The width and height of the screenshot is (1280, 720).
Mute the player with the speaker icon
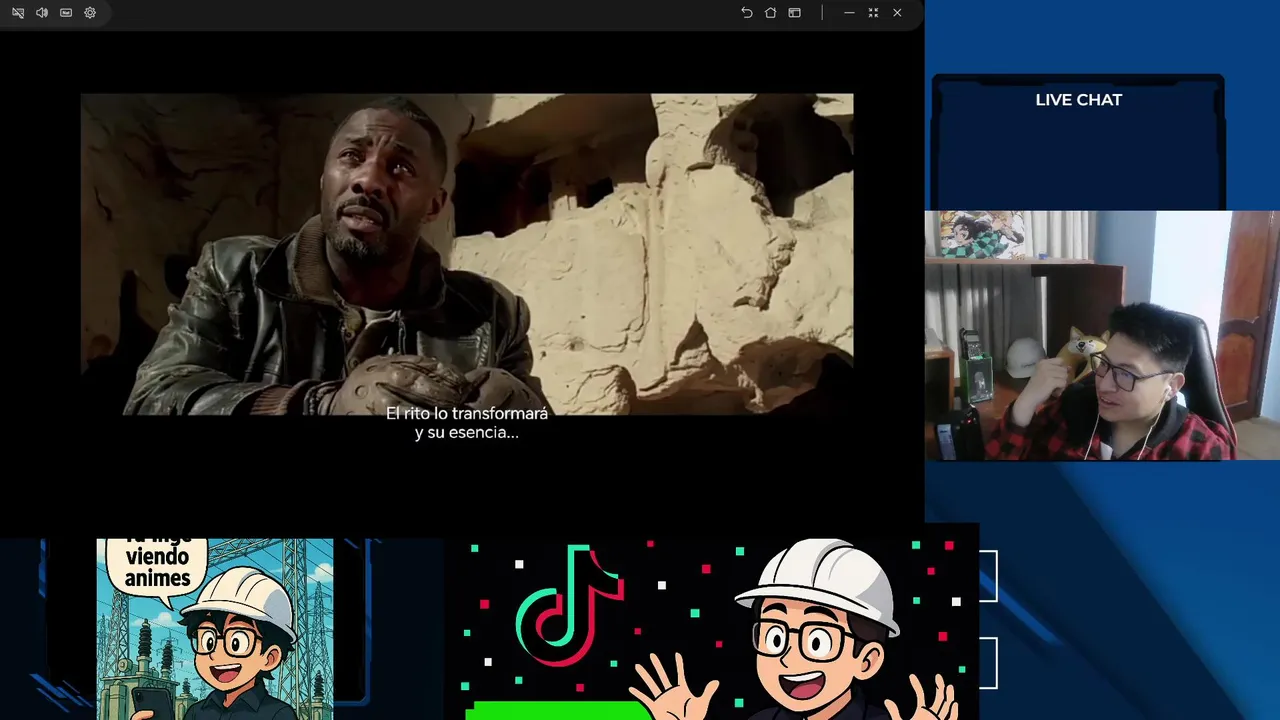click(42, 13)
